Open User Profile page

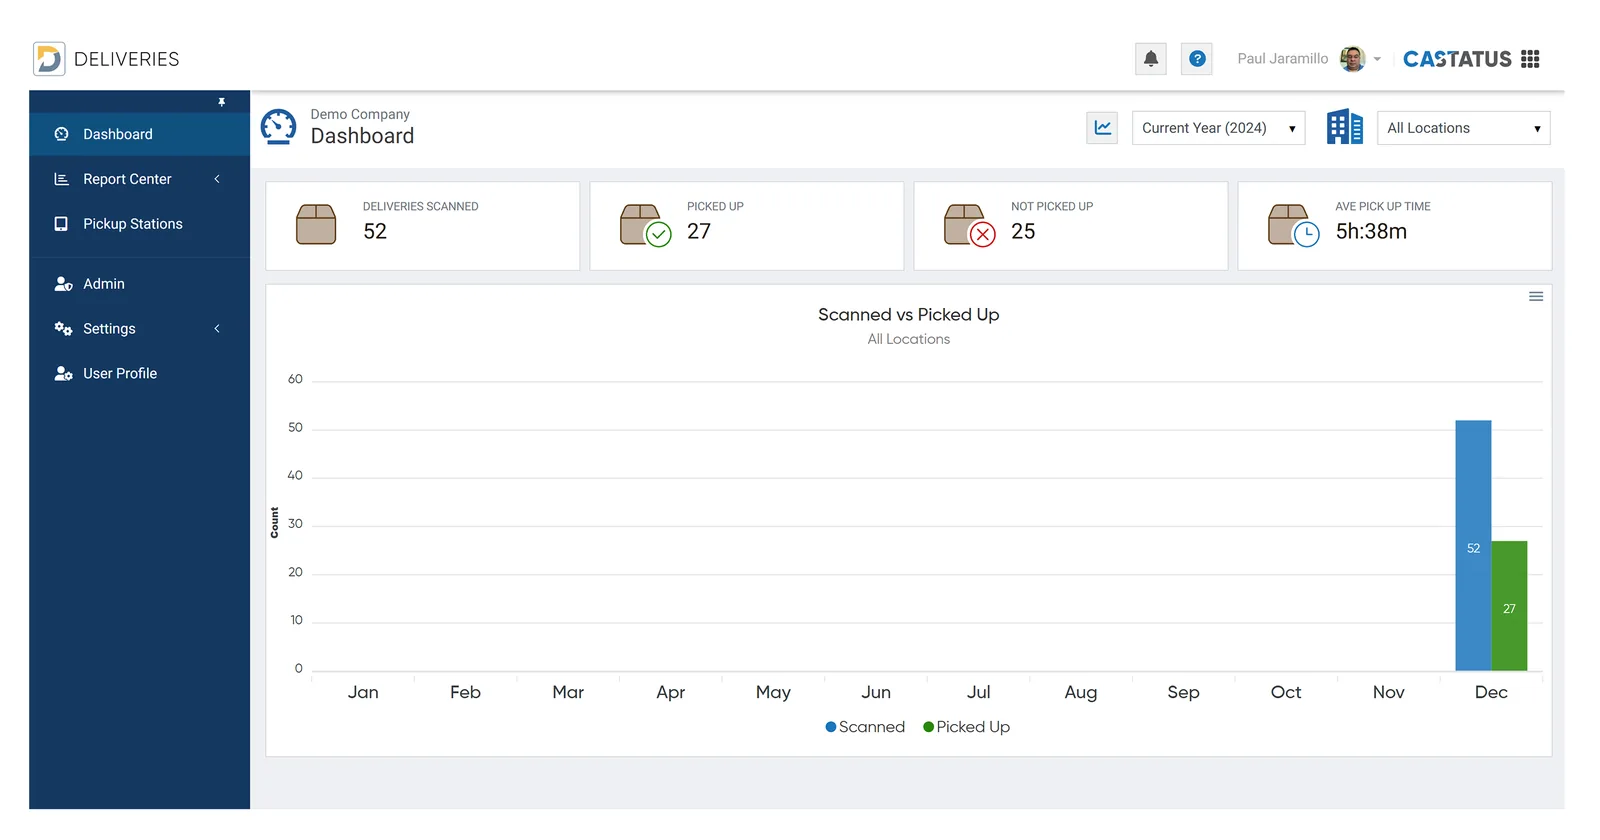(x=139, y=374)
